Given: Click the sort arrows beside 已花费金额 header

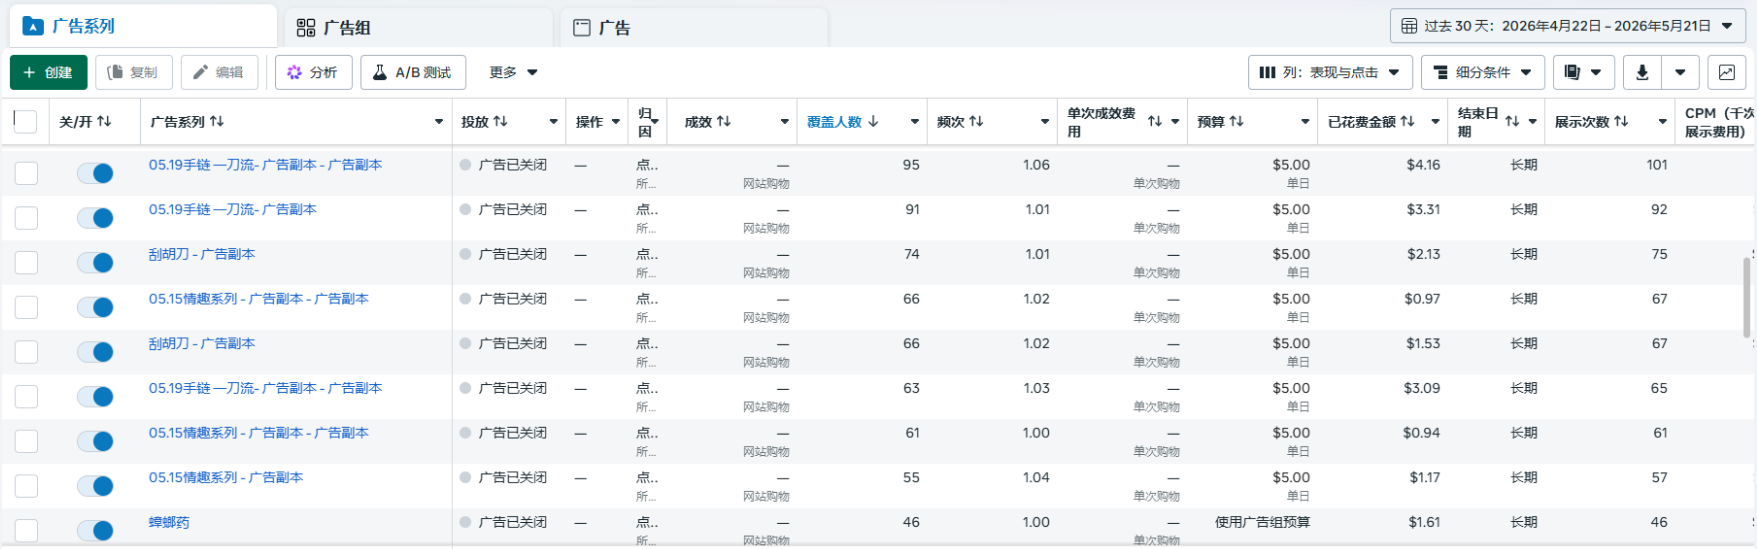Looking at the screenshot, I should (x=1408, y=122).
